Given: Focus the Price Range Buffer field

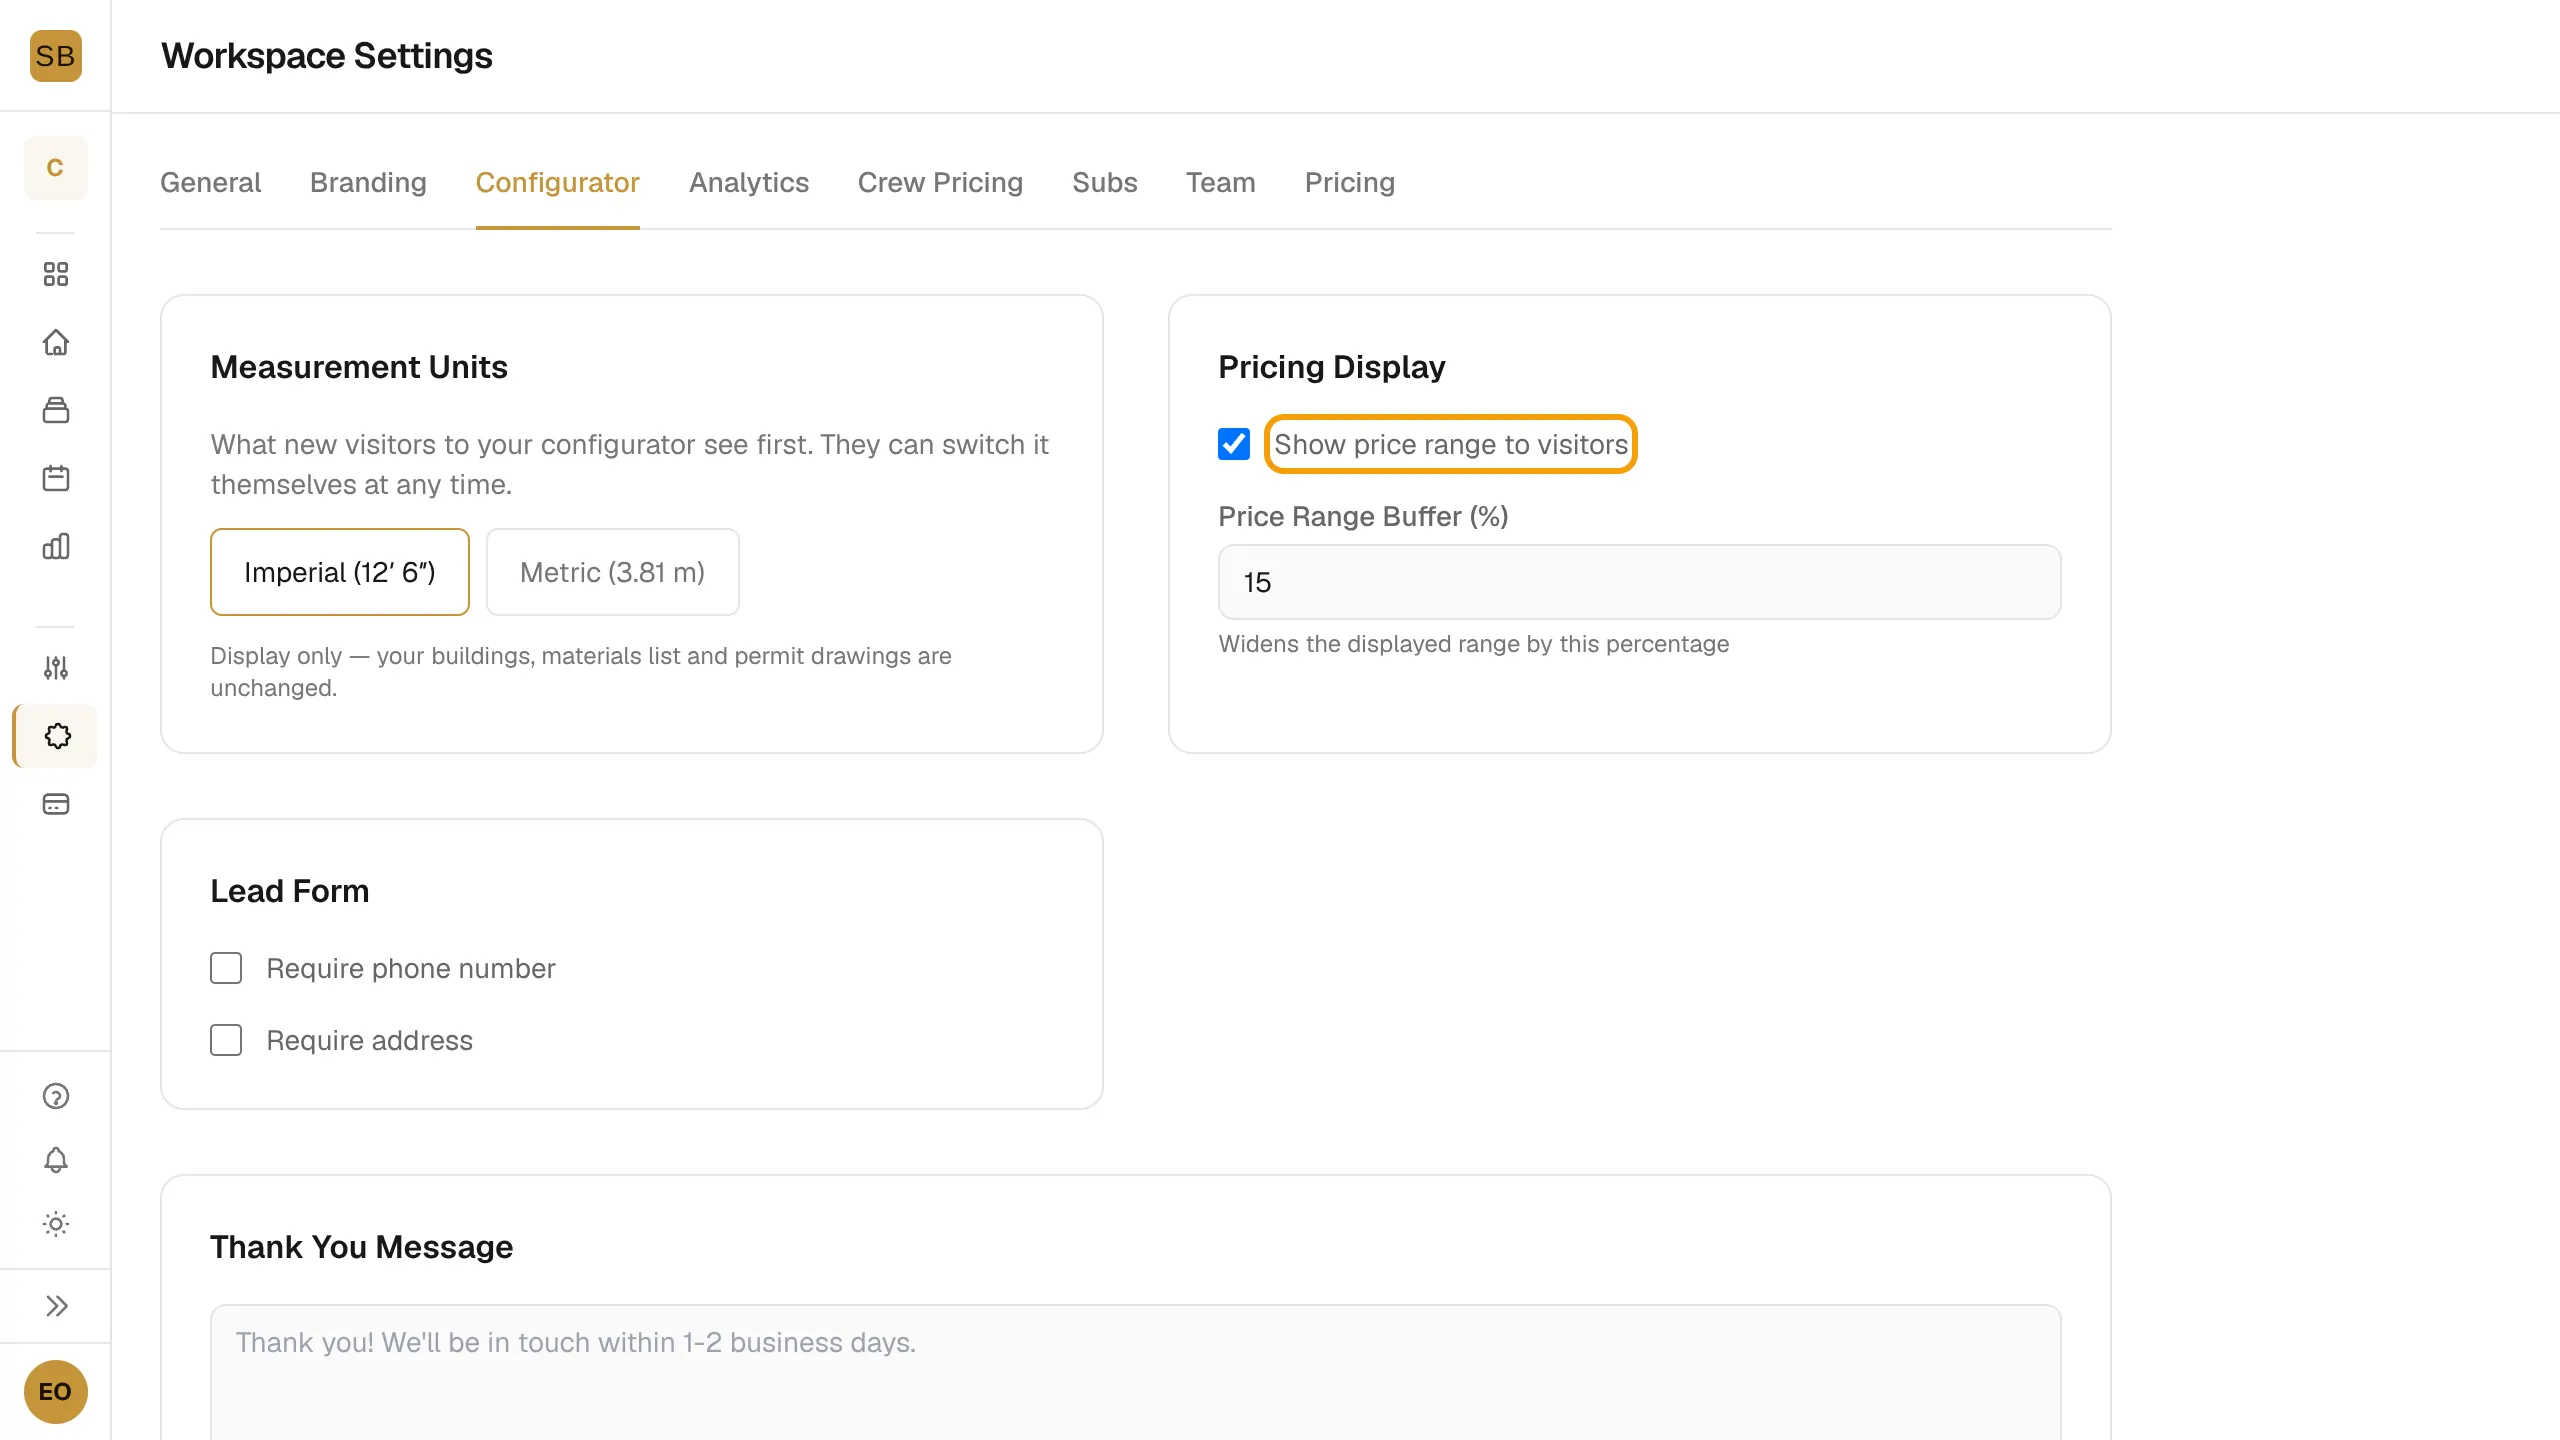Looking at the screenshot, I should pyautogui.click(x=1639, y=582).
